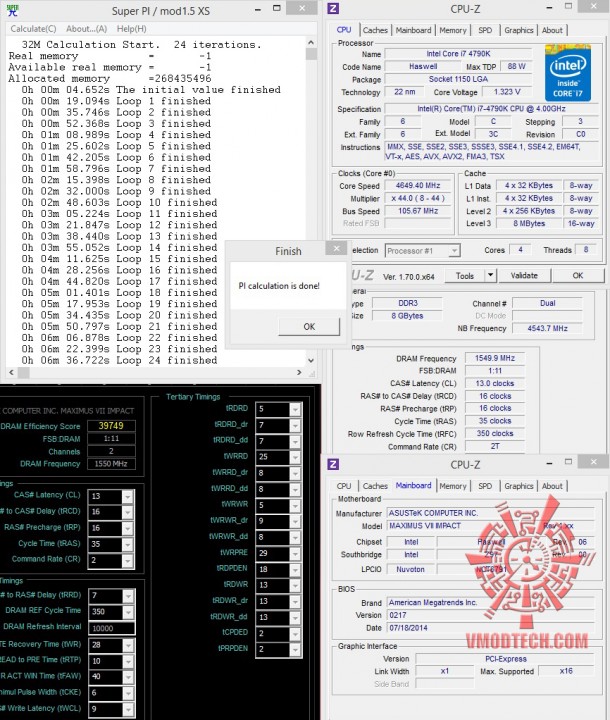Click the 'Loop 24 finished' line in Super PI
Screen dimensions: 610x720
(119, 360)
